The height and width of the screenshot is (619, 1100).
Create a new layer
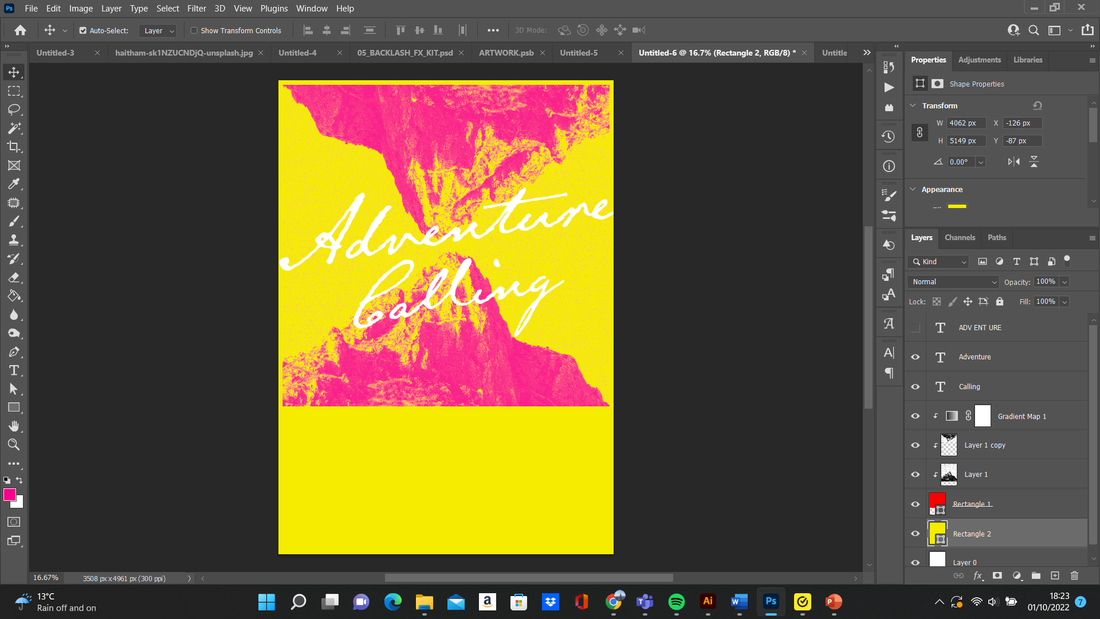[1055, 575]
